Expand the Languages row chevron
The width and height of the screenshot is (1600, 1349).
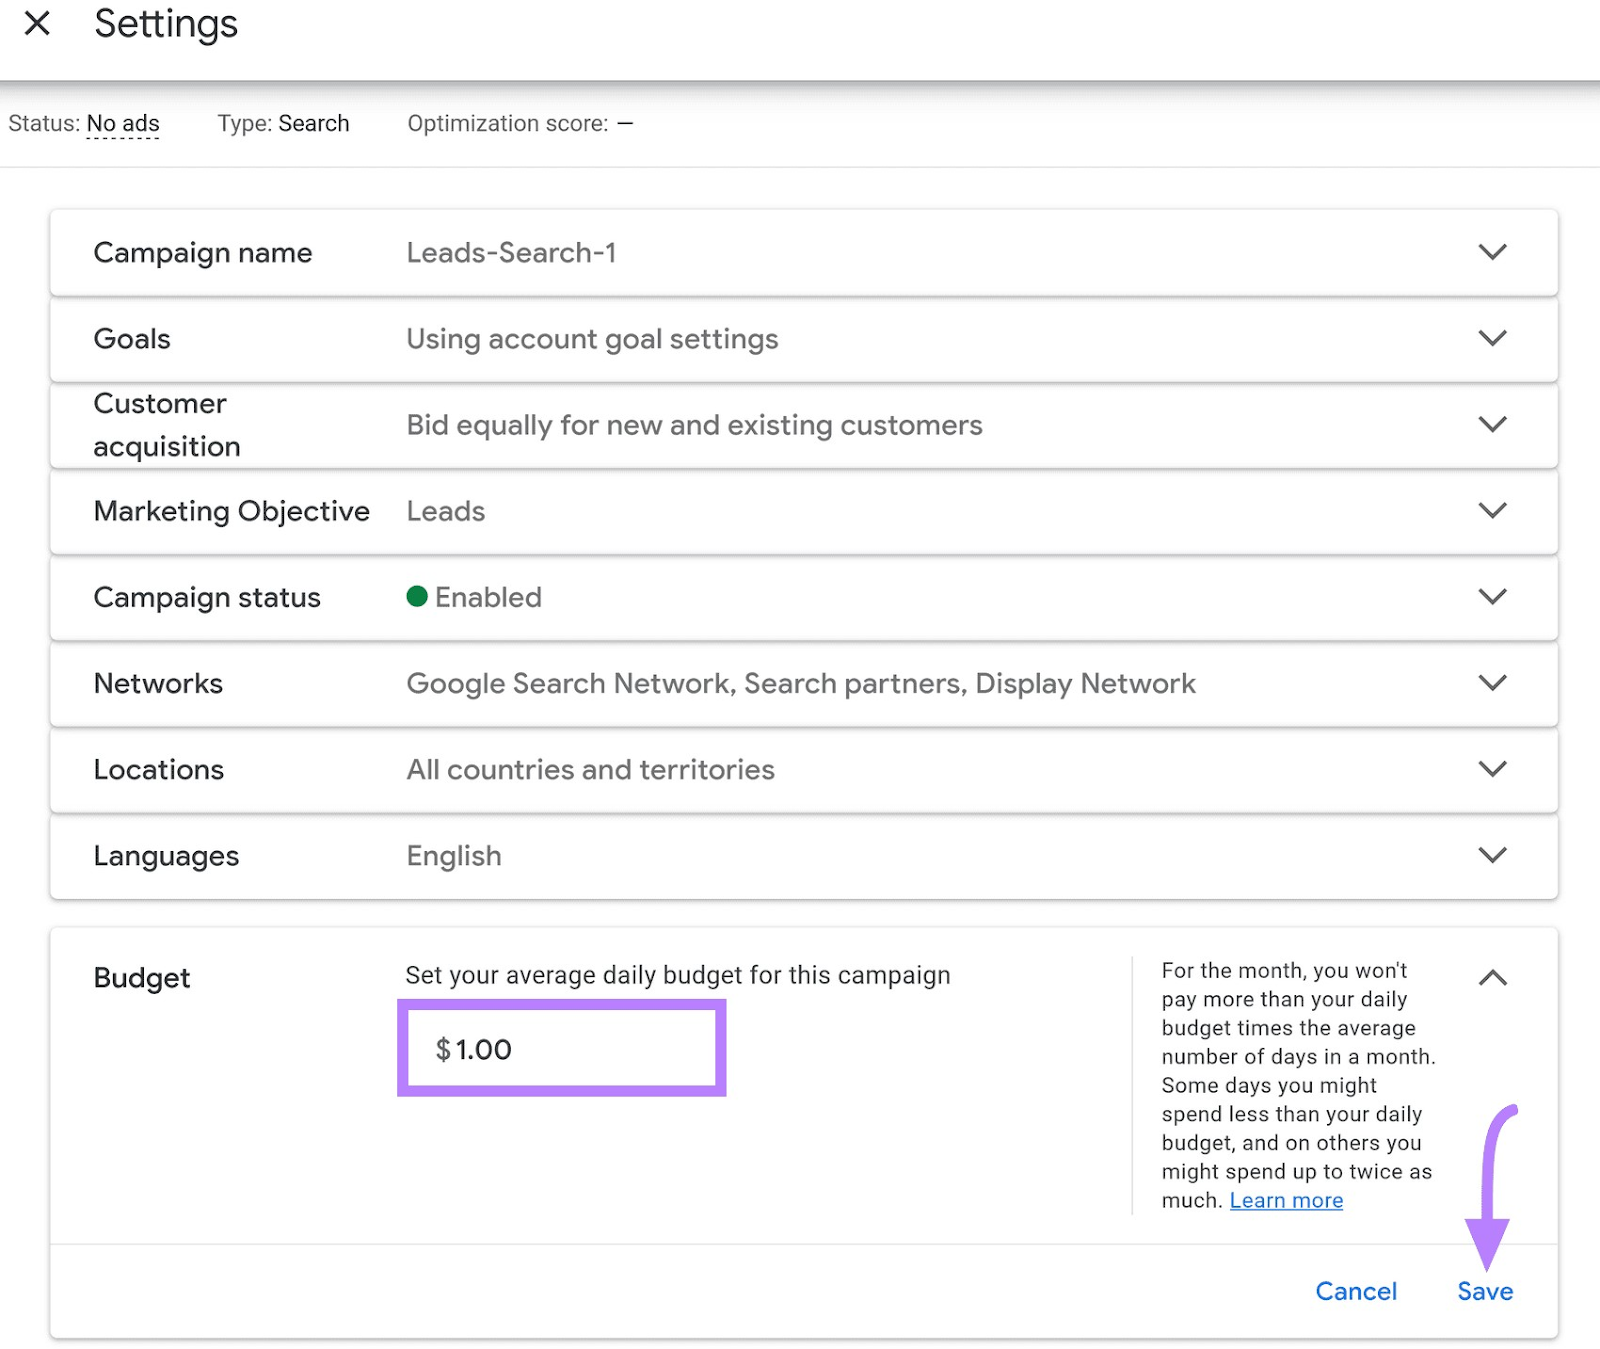[x=1492, y=855]
